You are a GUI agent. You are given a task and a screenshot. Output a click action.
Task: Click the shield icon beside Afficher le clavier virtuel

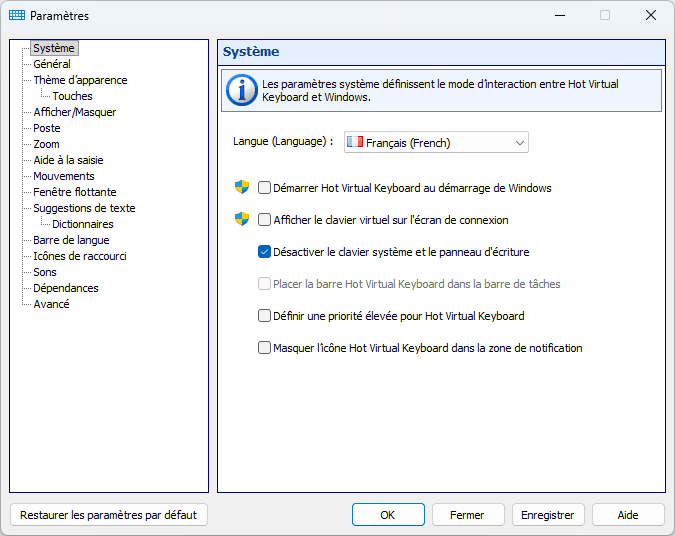pos(242,219)
